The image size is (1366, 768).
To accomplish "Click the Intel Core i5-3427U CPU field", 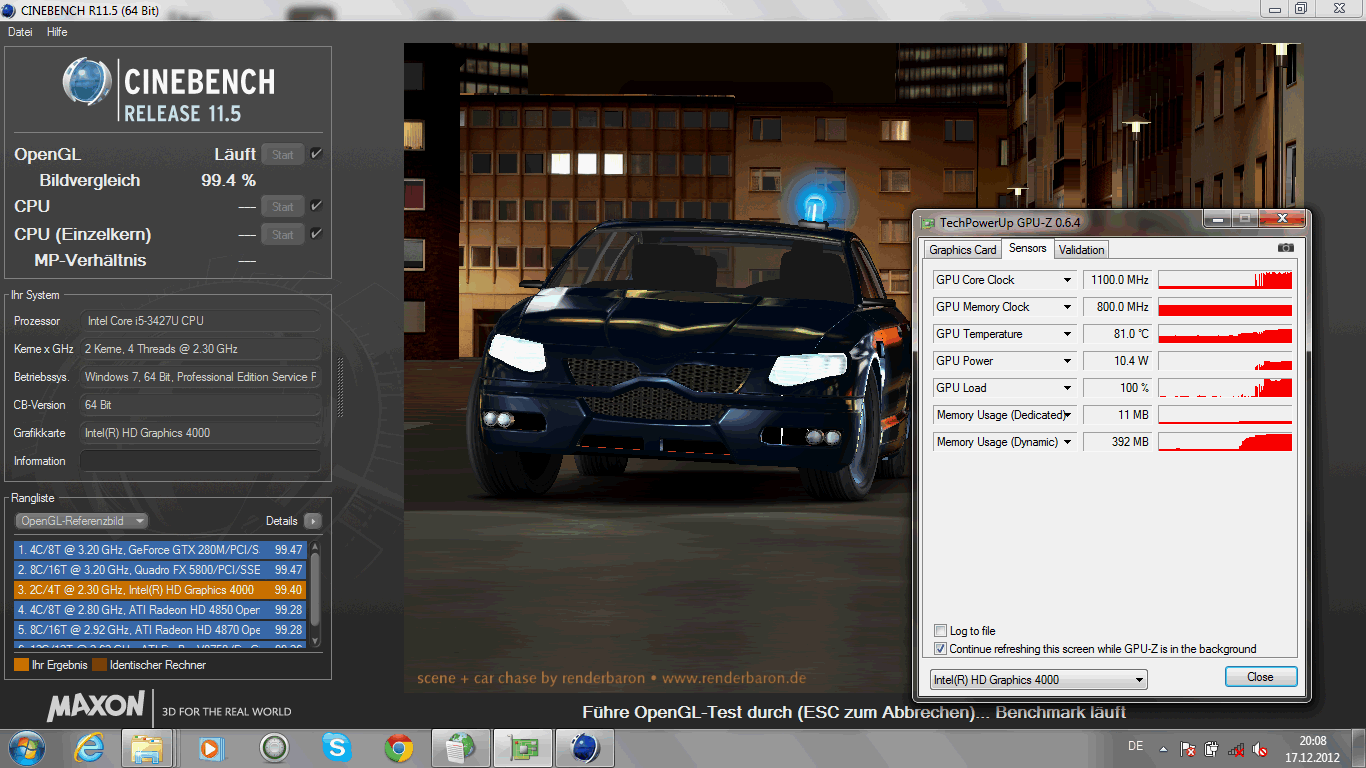I will click(x=200, y=321).
